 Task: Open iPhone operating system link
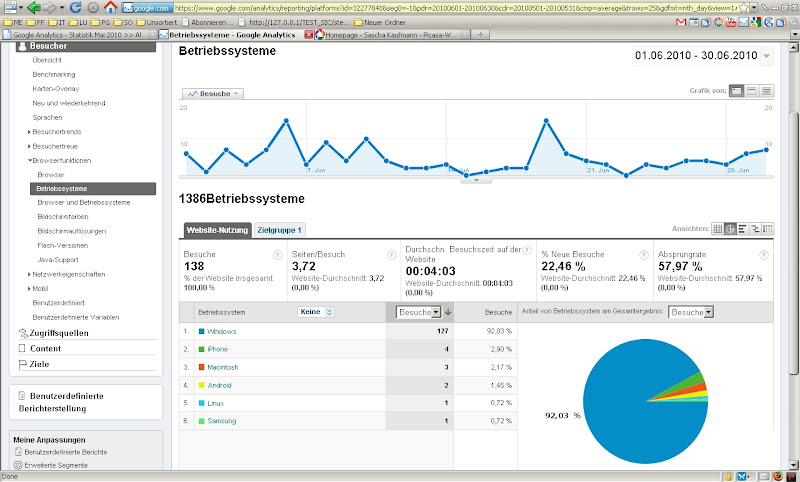tap(217, 349)
